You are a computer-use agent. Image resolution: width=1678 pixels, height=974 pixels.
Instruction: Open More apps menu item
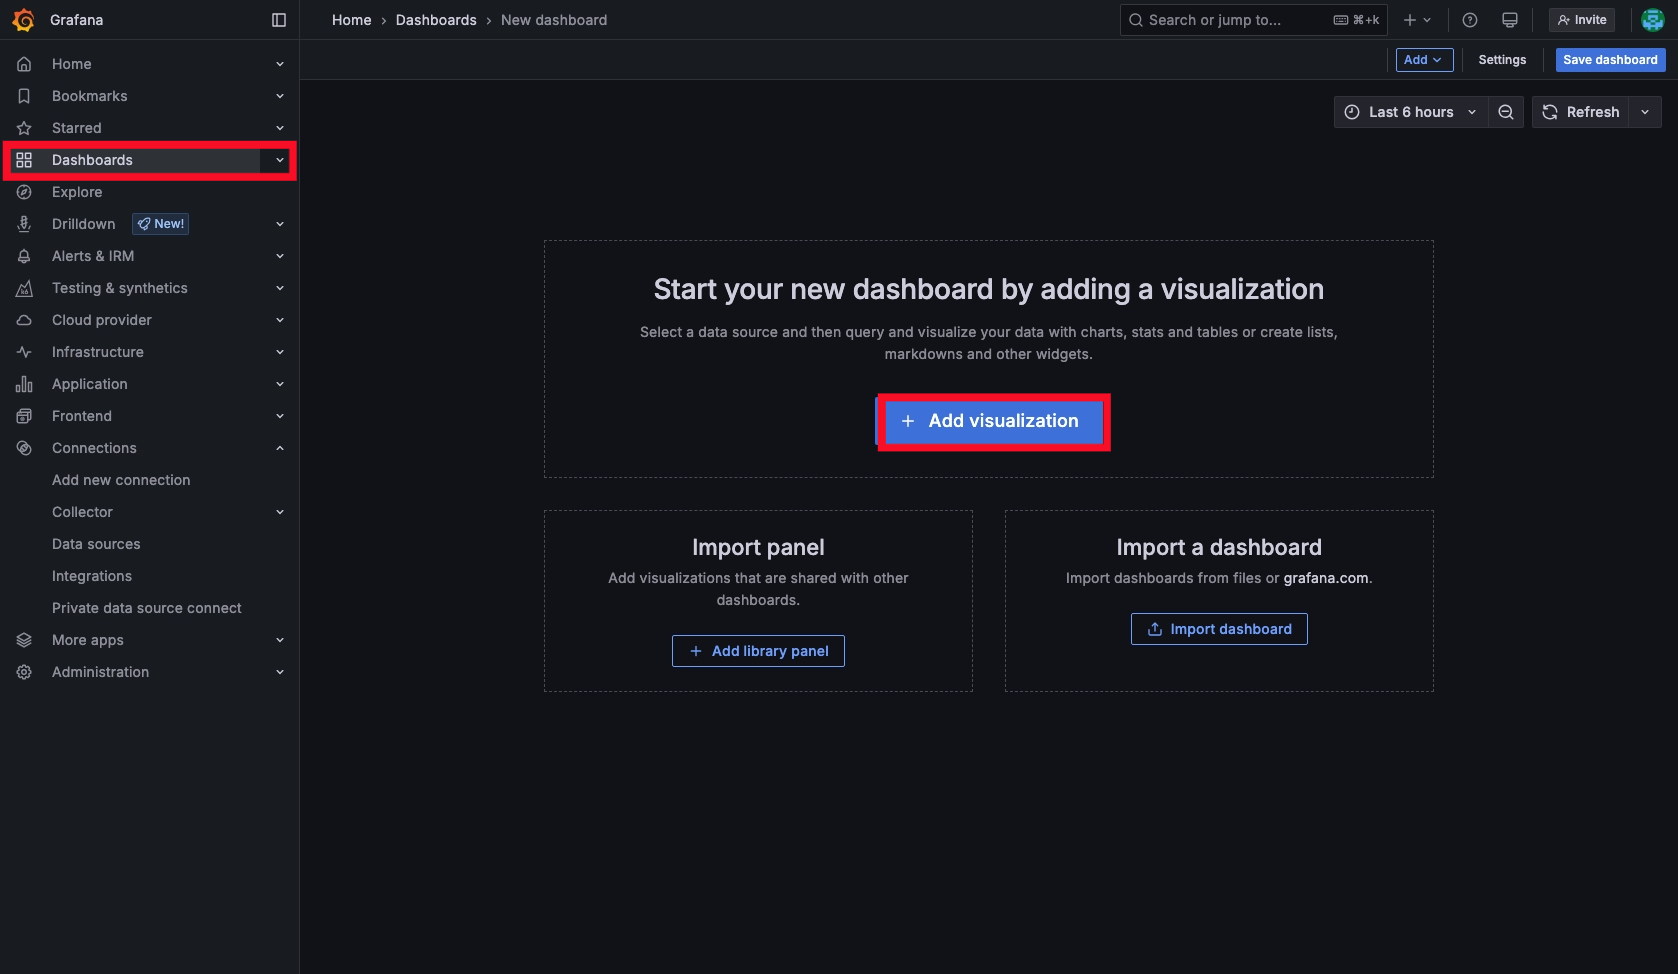(x=88, y=640)
